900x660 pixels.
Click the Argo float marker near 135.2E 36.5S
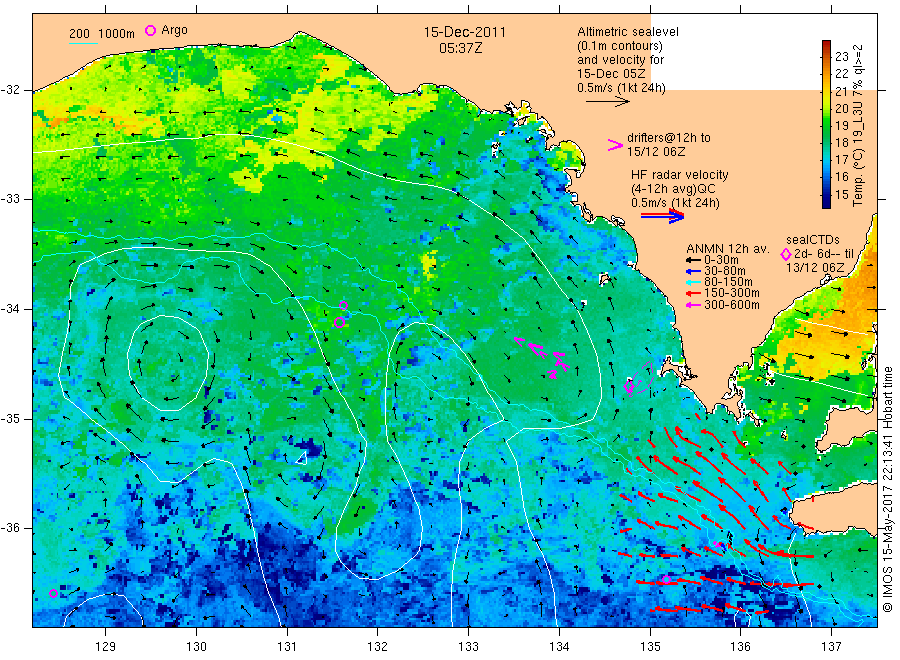tap(666, 580)
